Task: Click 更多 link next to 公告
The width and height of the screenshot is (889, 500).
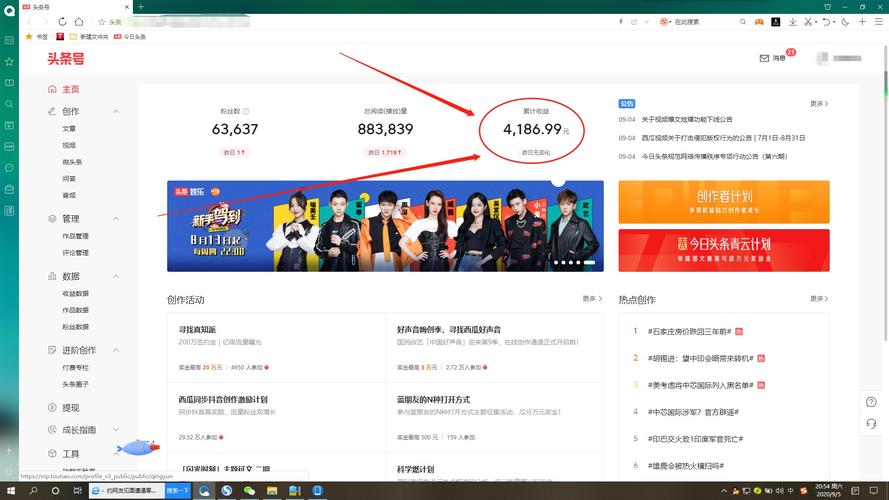Action: pyautogui.click(x=818, y=104)
